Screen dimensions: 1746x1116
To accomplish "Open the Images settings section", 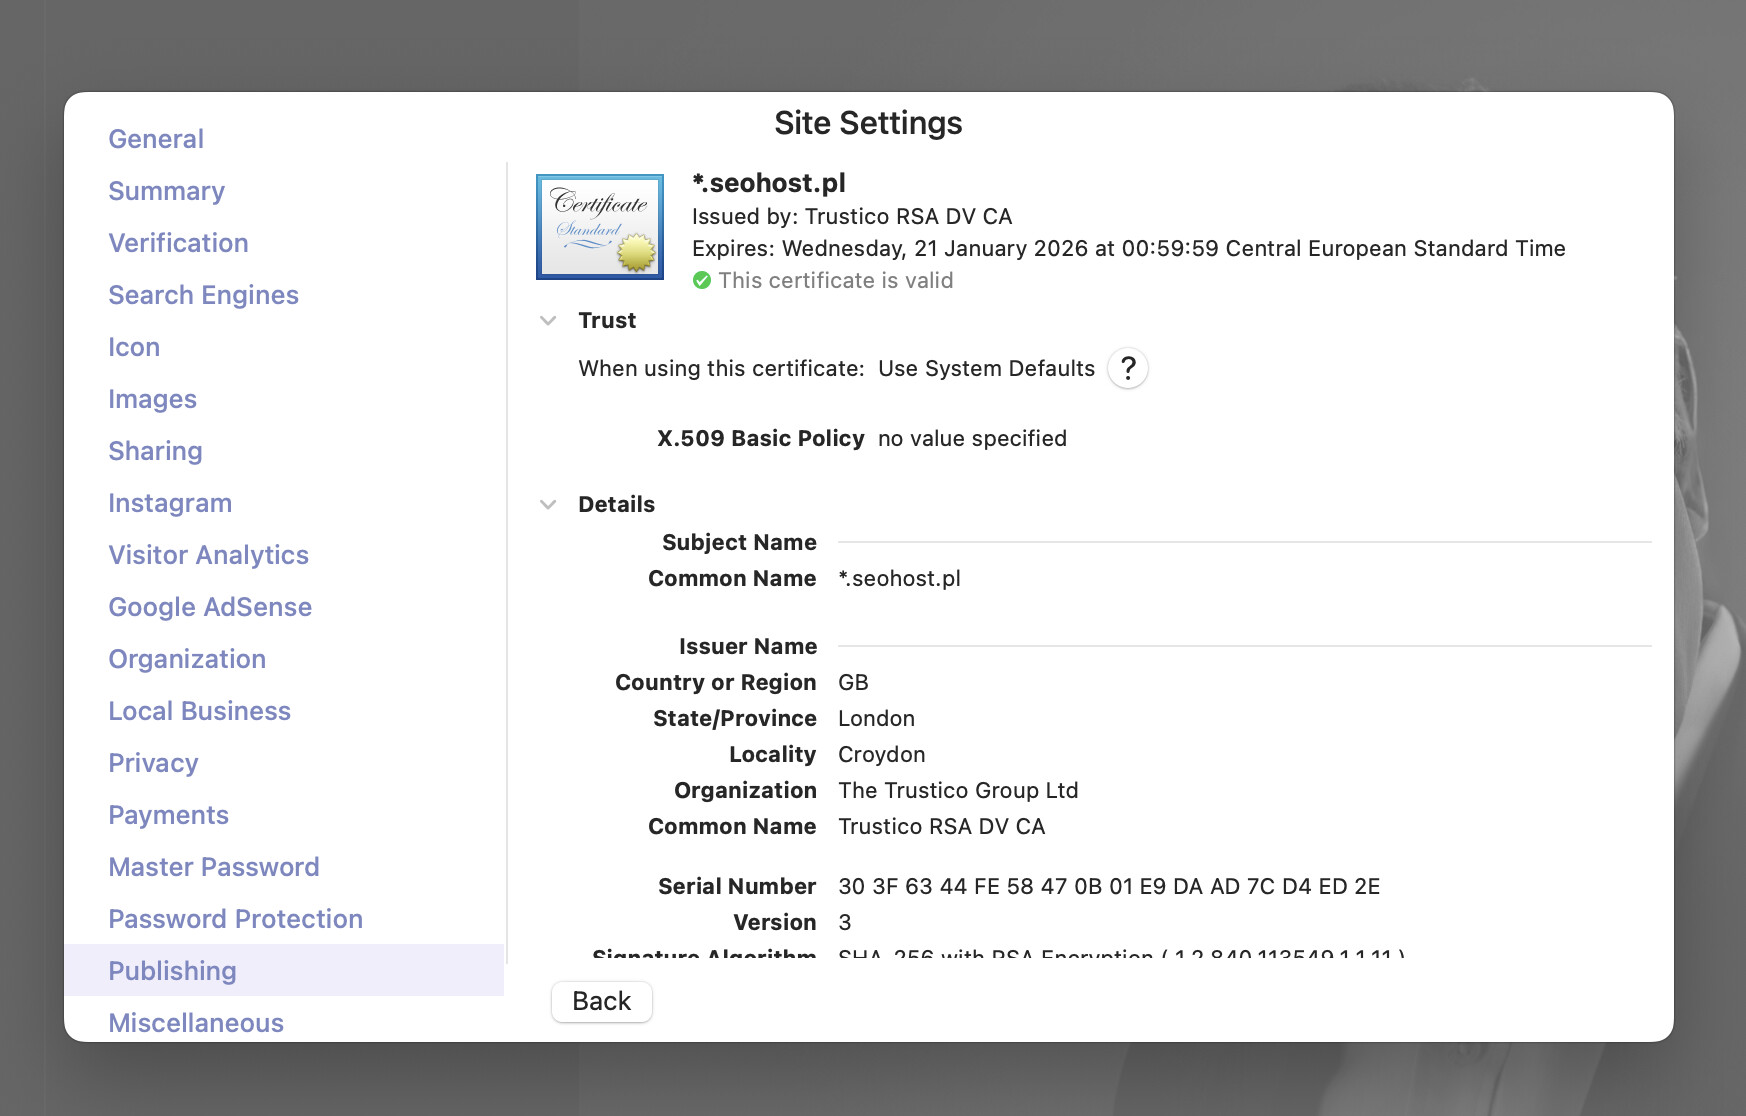I will 153,399.
